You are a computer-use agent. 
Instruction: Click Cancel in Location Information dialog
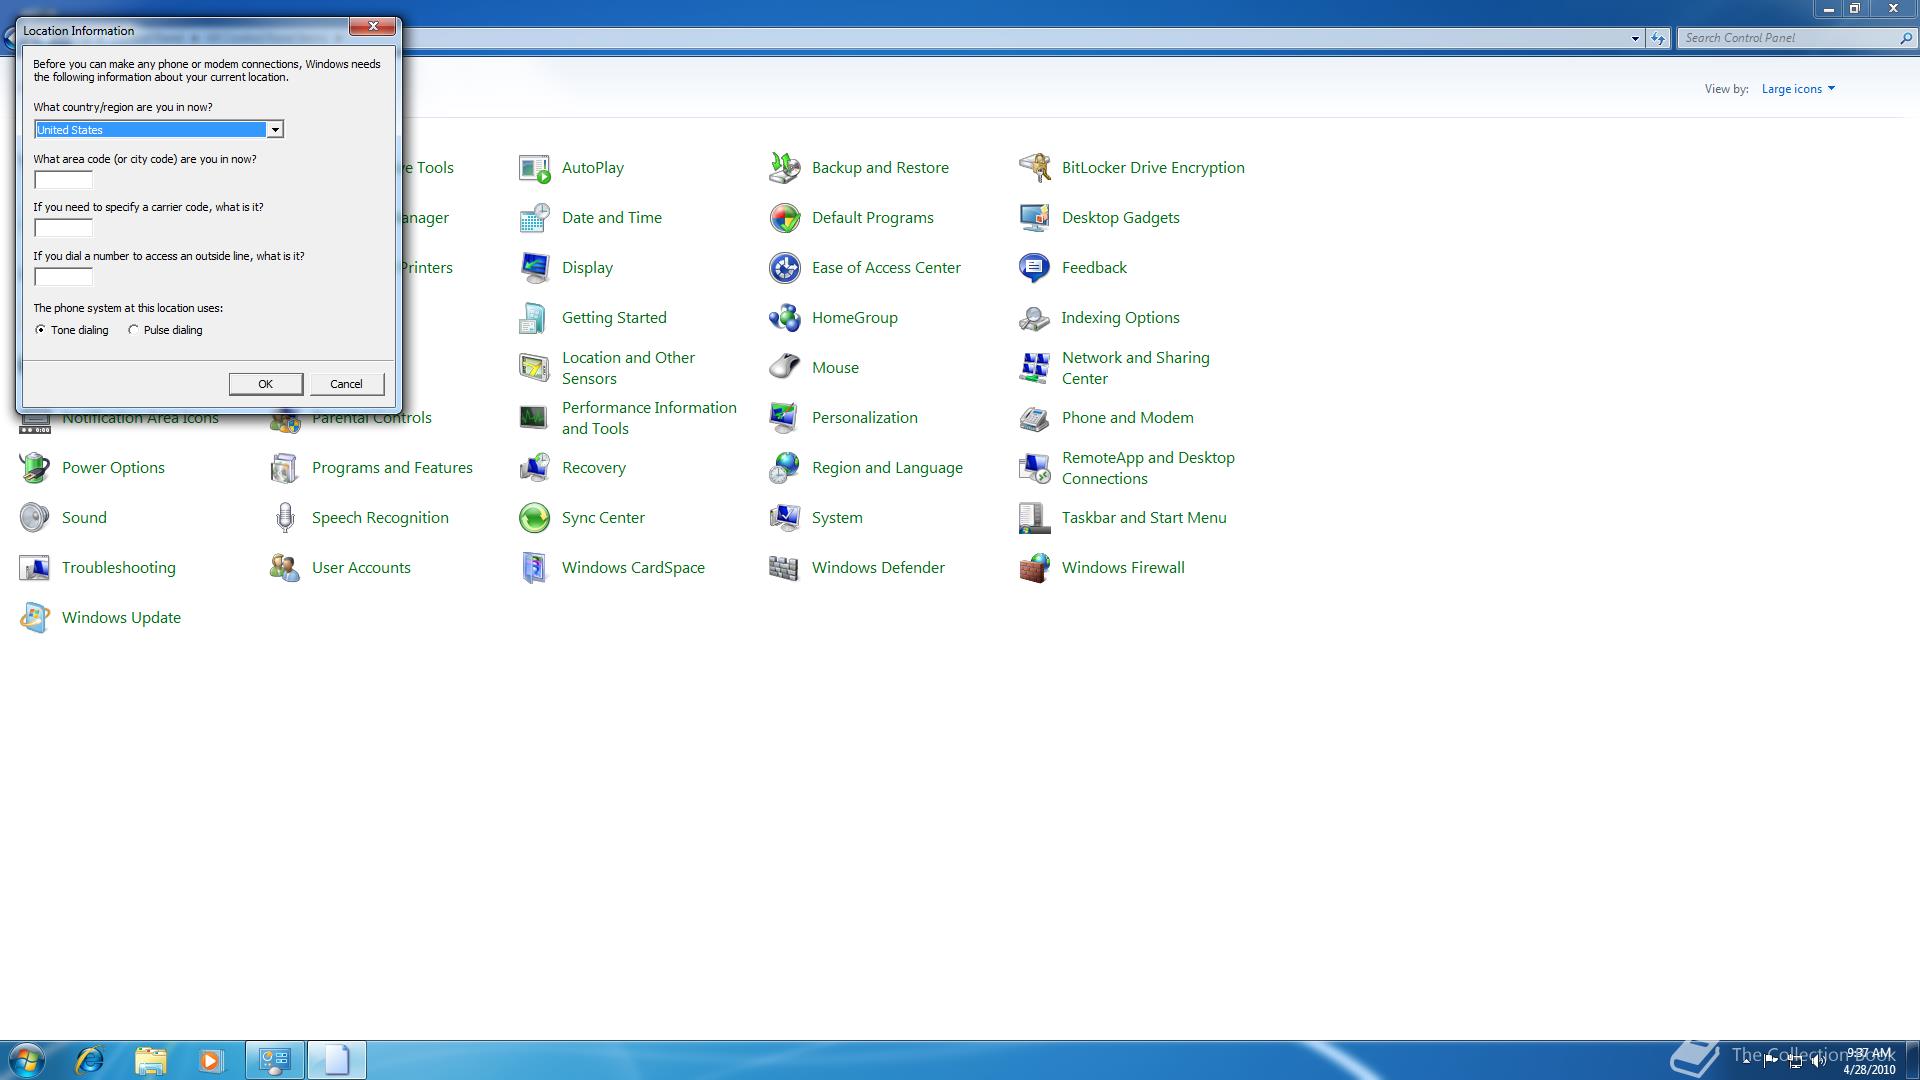(346, 384)
